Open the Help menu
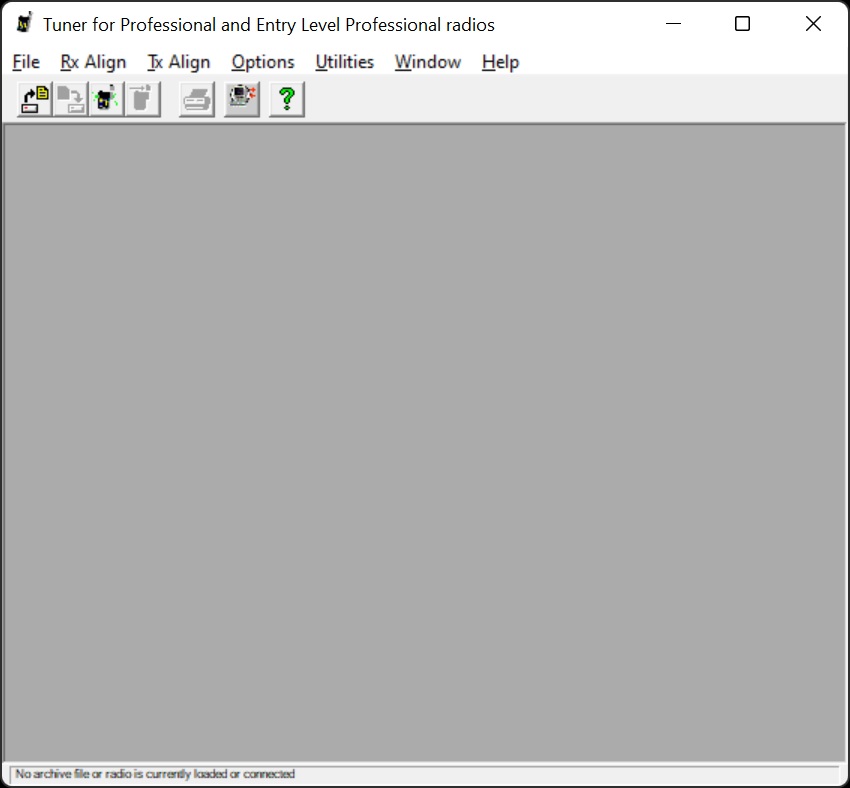 tap(500, 62)
